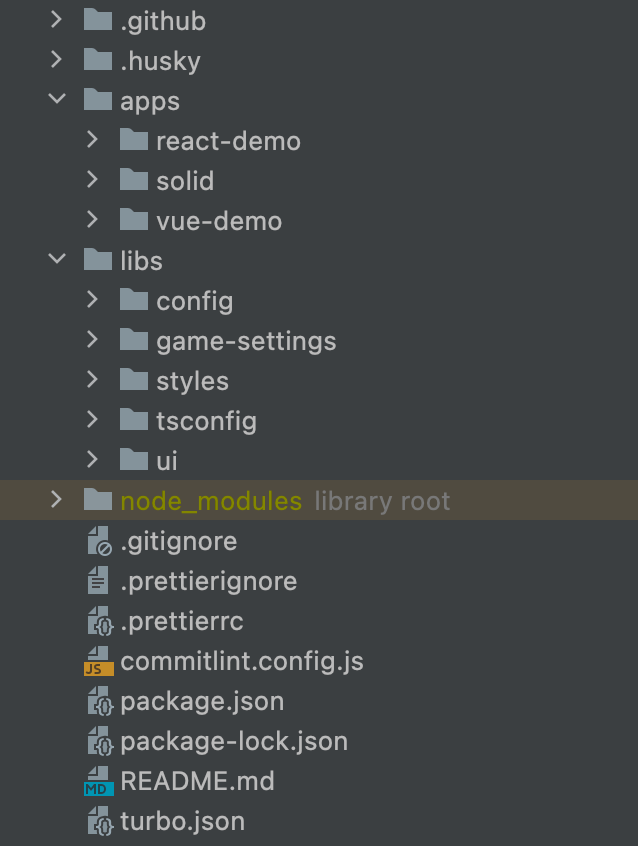Image resolution: width=638 pixels, height=846 pixels.
Task: Click the JS icon beside commitlint.config.js
Action: [98, 661]
